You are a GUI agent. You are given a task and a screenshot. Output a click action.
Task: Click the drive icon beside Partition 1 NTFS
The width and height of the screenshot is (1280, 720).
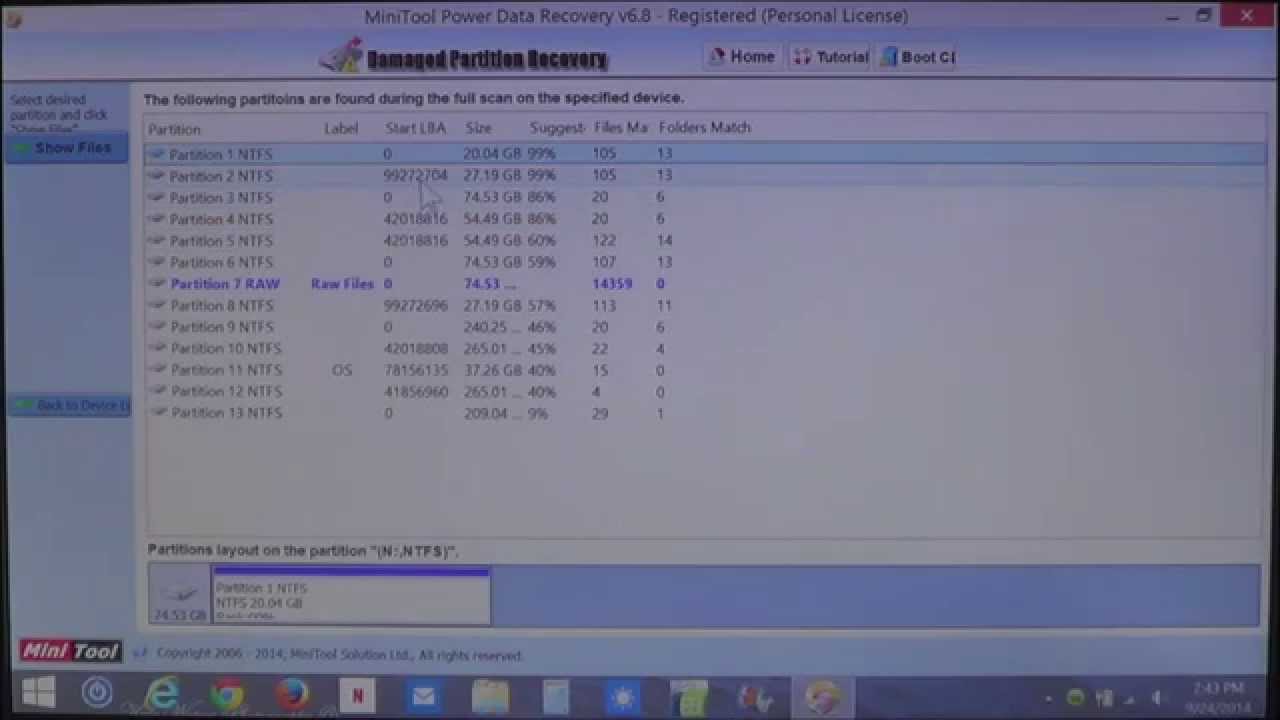(x=157, y=155)
